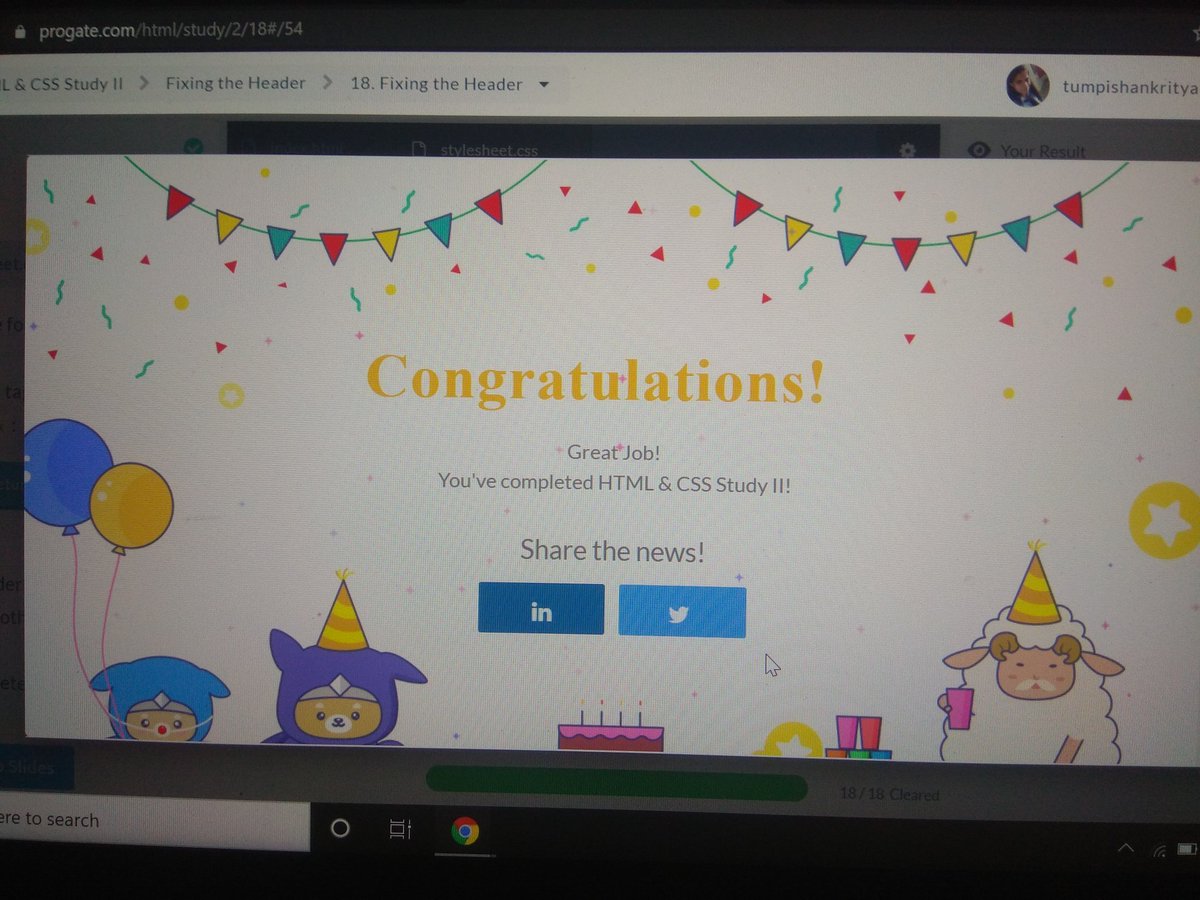Image resolution: width=1200 pixels, height=900 pixels.
Task: Check the battery status icon
Action: pyautogui.click(x=1186, y=848)
